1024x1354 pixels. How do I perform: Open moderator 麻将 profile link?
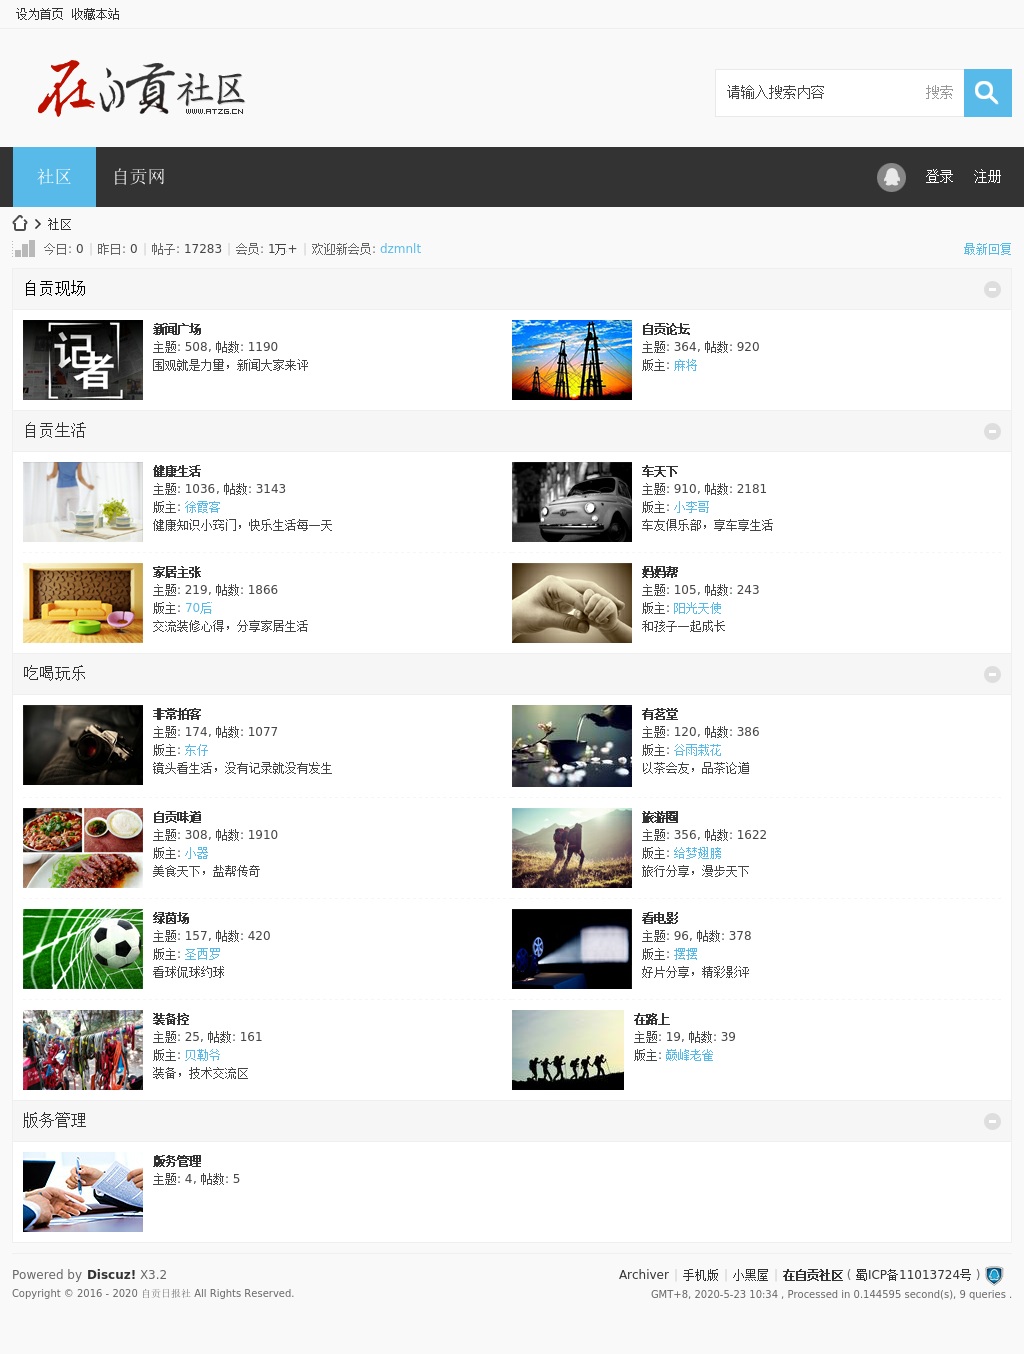[x=685, y=366]
